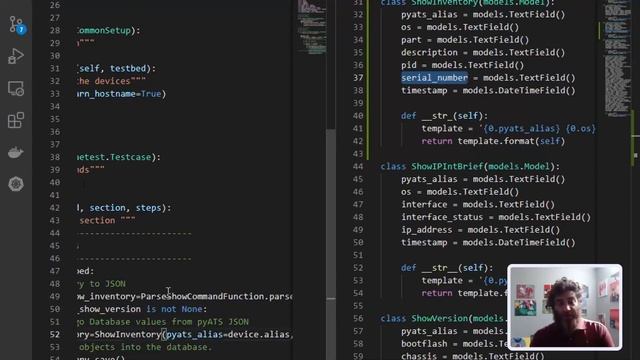Viewport: 640px width, 360px height.
Task: Click 'section, steps):' on line 42
Action: (130, 208)
